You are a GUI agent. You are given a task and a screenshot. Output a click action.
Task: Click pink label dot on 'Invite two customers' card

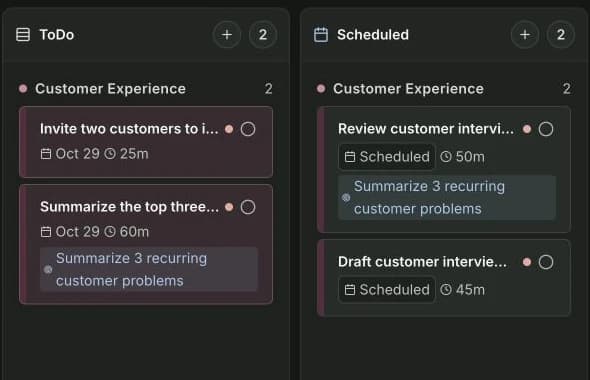[229, 129]
